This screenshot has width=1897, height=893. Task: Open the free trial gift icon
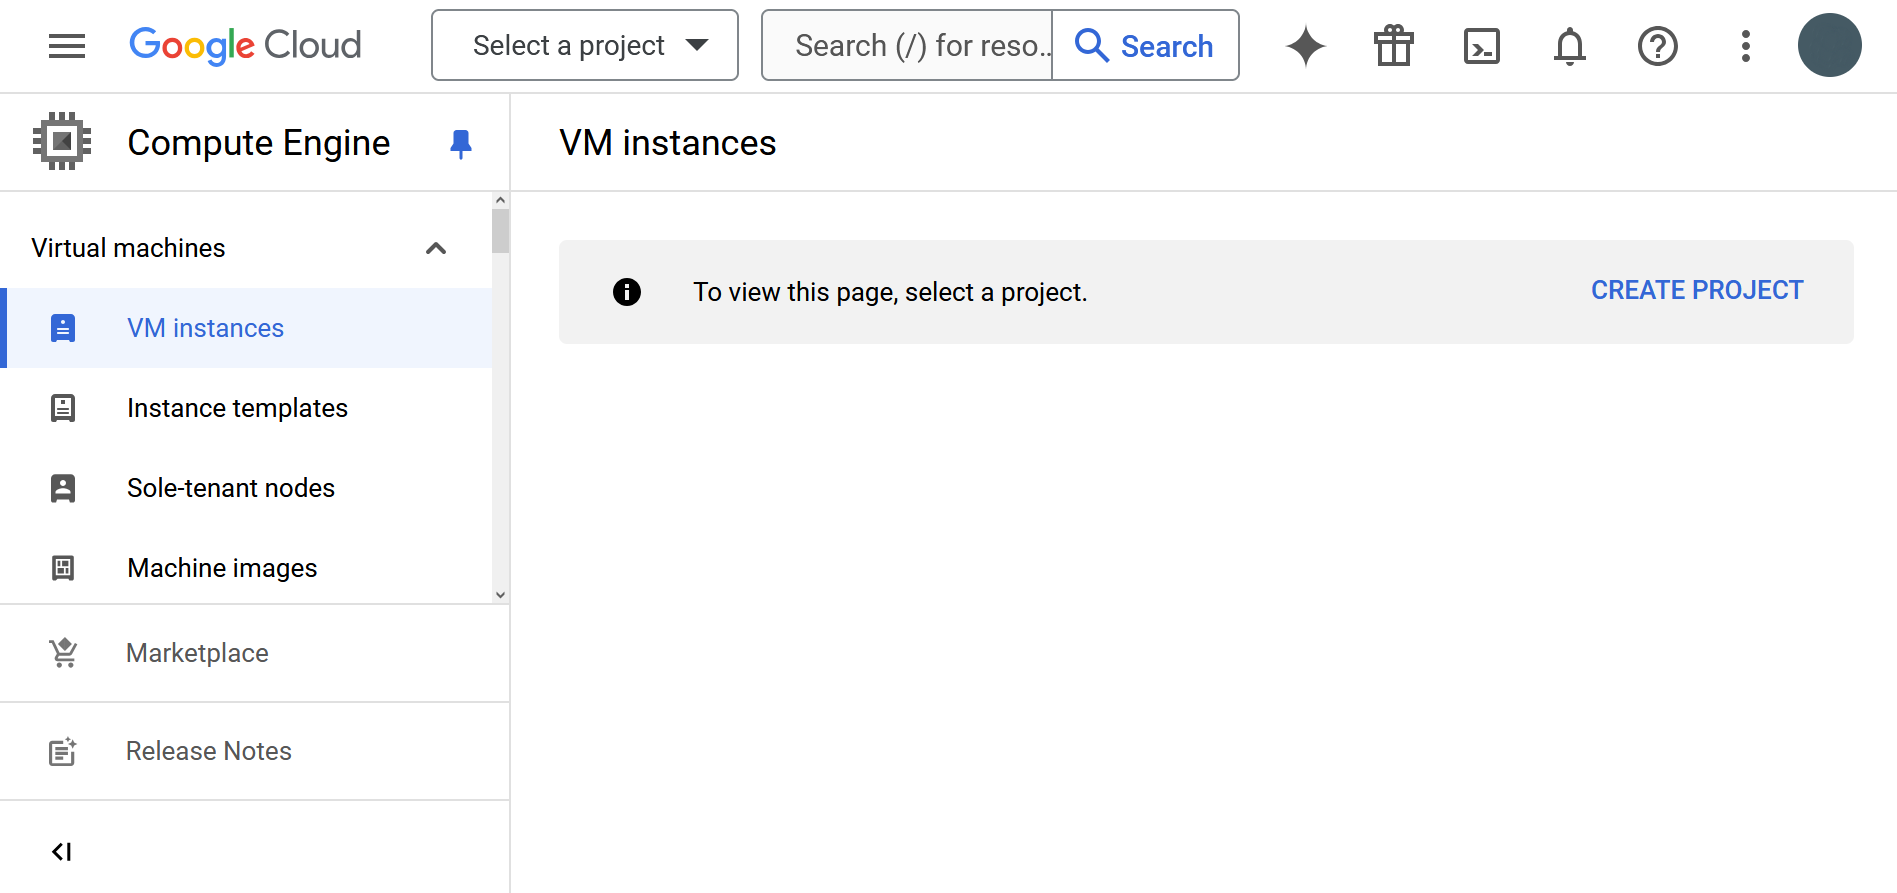(1394, 46)
